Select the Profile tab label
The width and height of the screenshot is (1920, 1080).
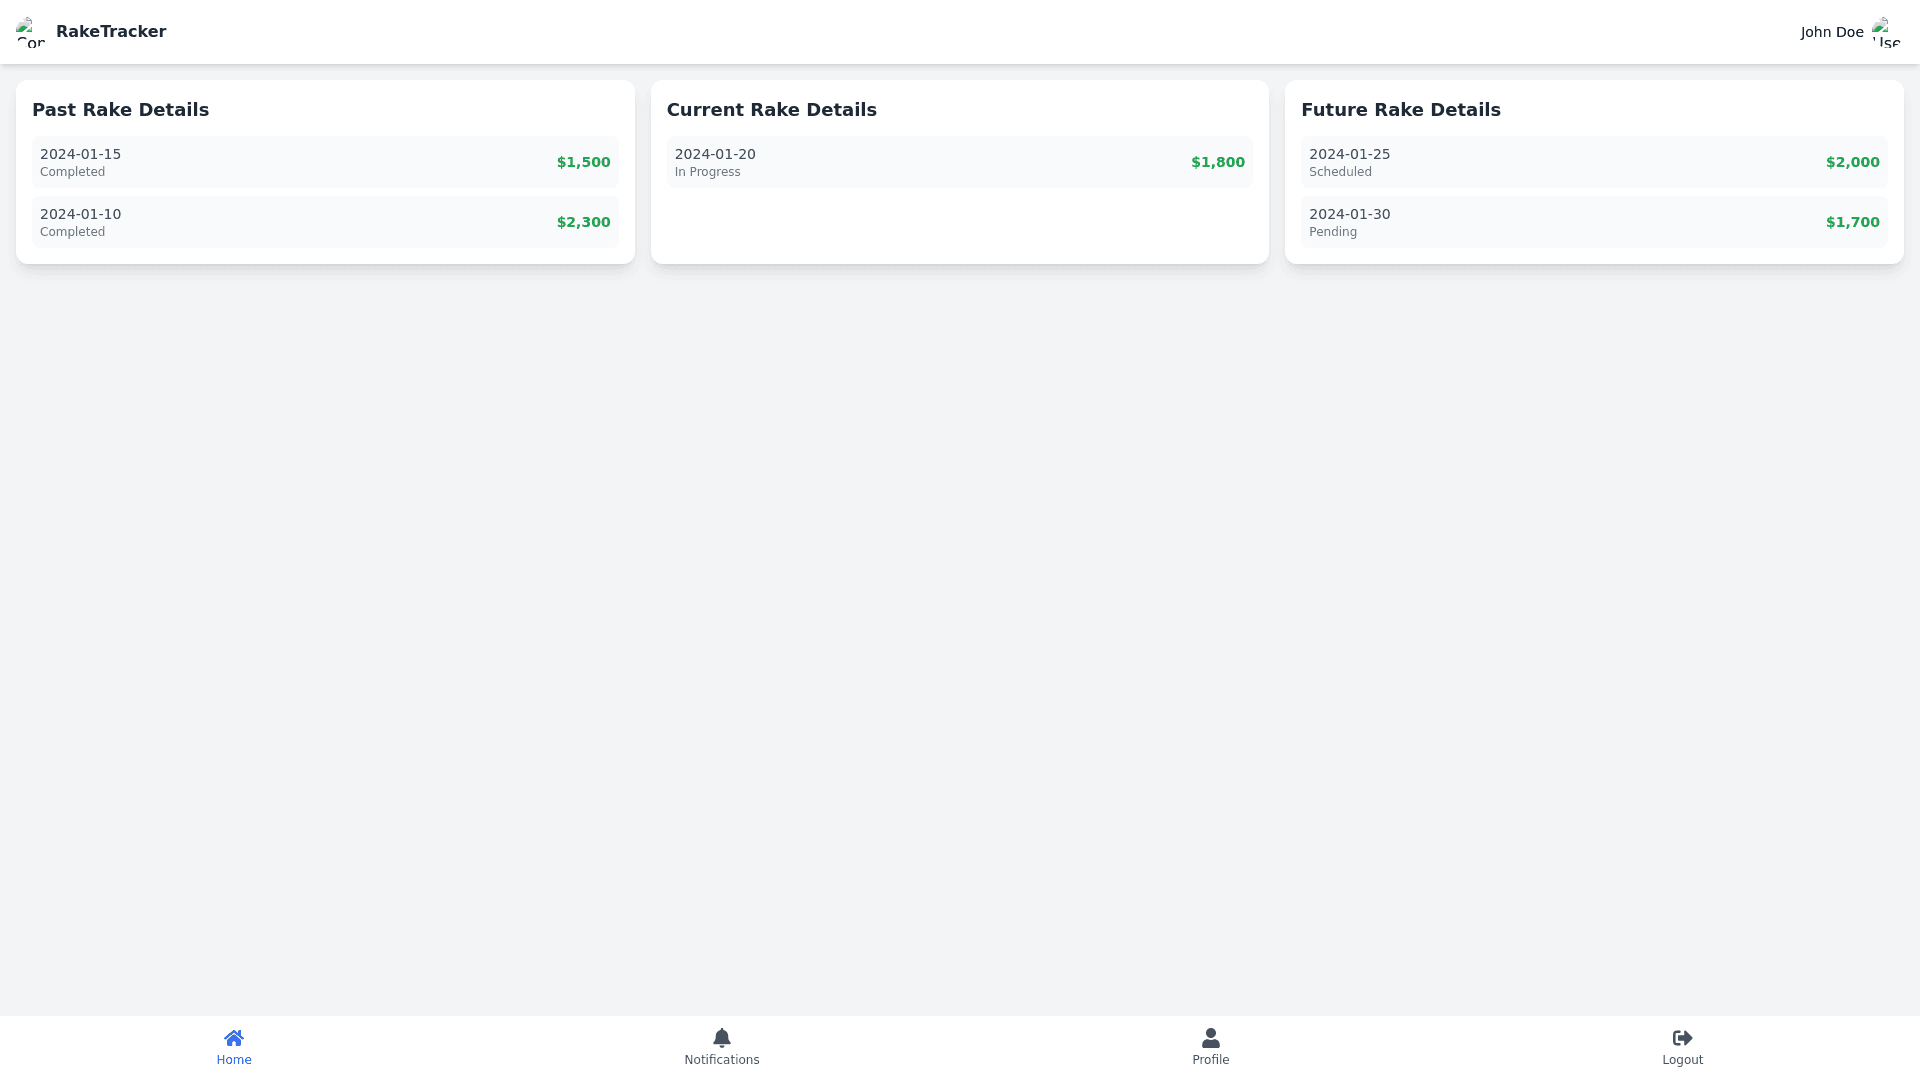(x=1210, y=1060)
